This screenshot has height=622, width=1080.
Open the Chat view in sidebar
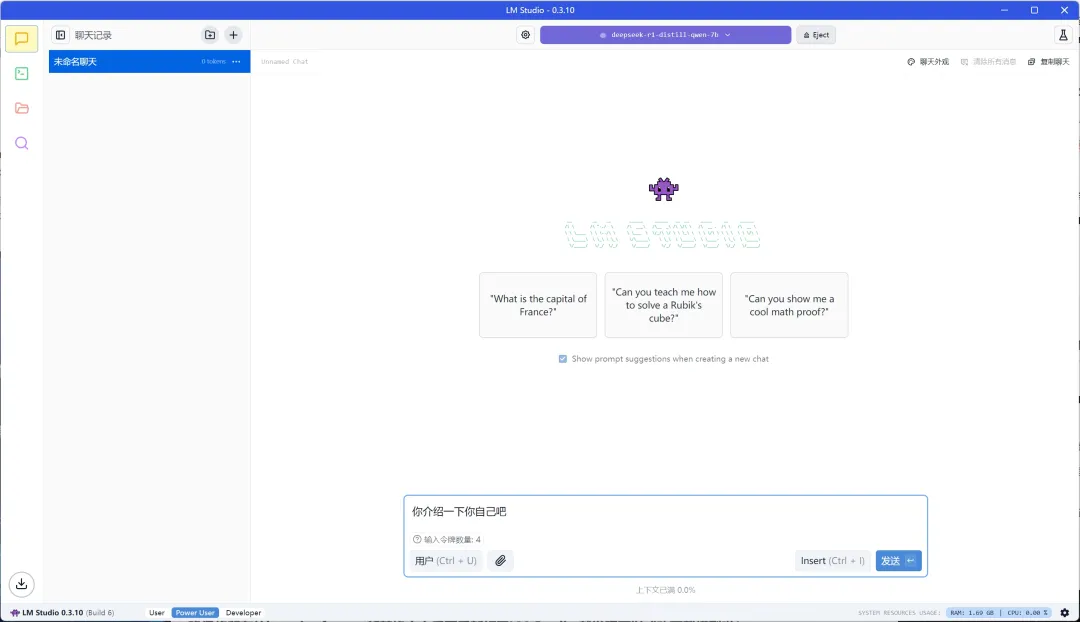click(x=21, y=39)
